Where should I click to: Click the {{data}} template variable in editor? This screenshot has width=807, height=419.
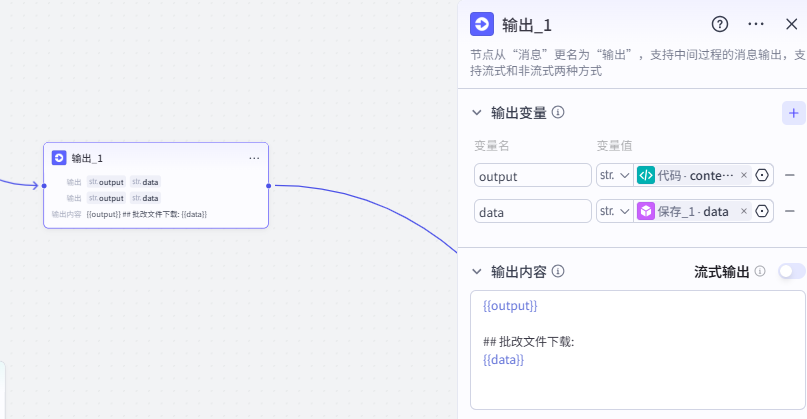pos(503,360)
